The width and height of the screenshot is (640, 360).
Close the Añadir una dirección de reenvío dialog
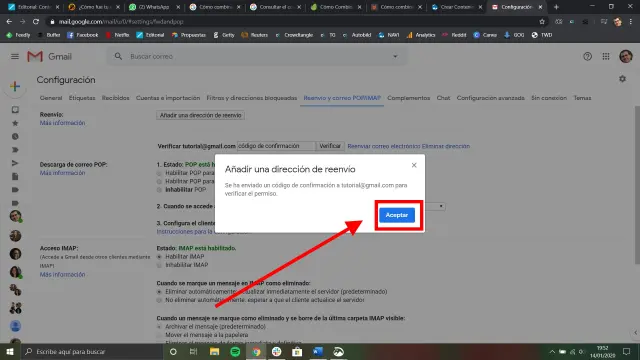click(x=414, y=165)
